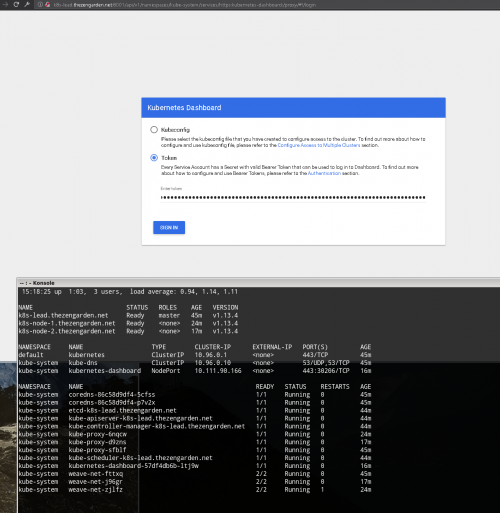Viewport: 500px width, 513px height.
Task: Click pod etcd-k8s-lead.thezengarden.net
Action: (x=122, y=410)
